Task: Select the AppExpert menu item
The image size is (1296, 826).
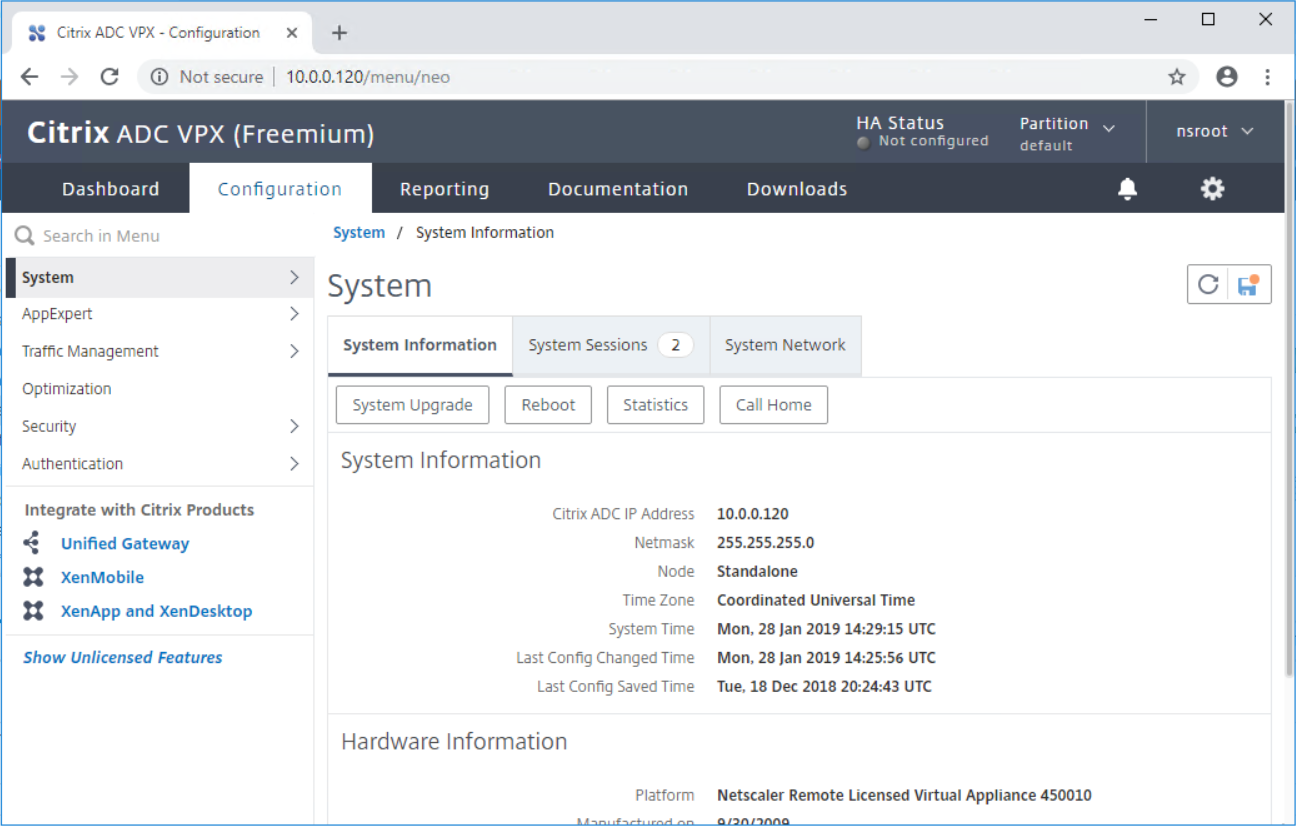Action: coord(160,314)
